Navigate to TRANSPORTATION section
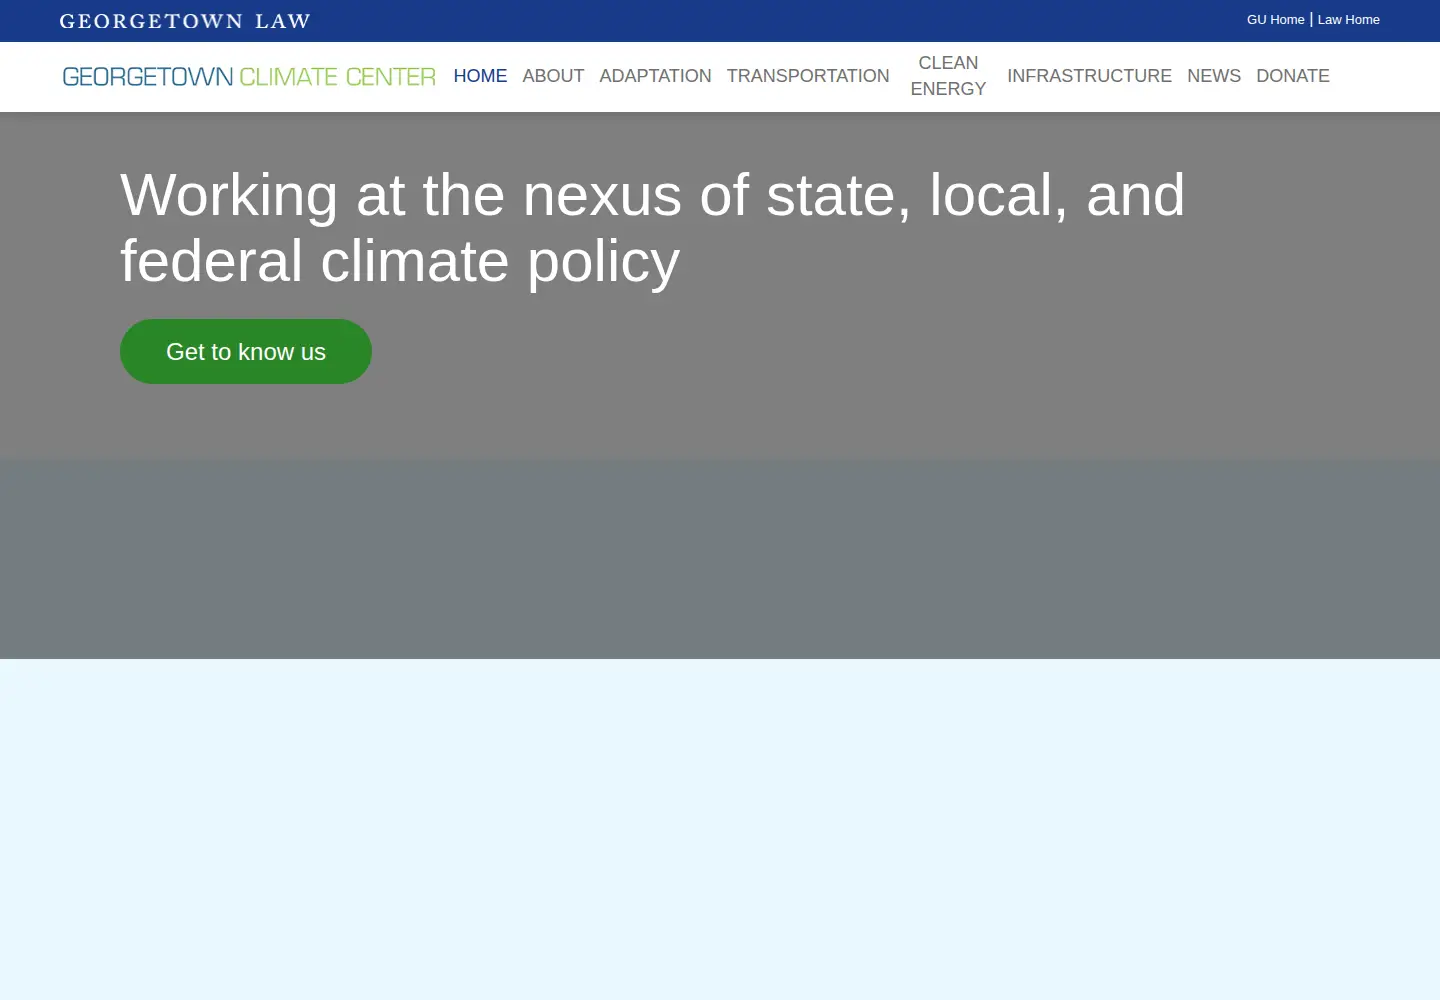This screenshot has height=1000, width=1440. 808,76
